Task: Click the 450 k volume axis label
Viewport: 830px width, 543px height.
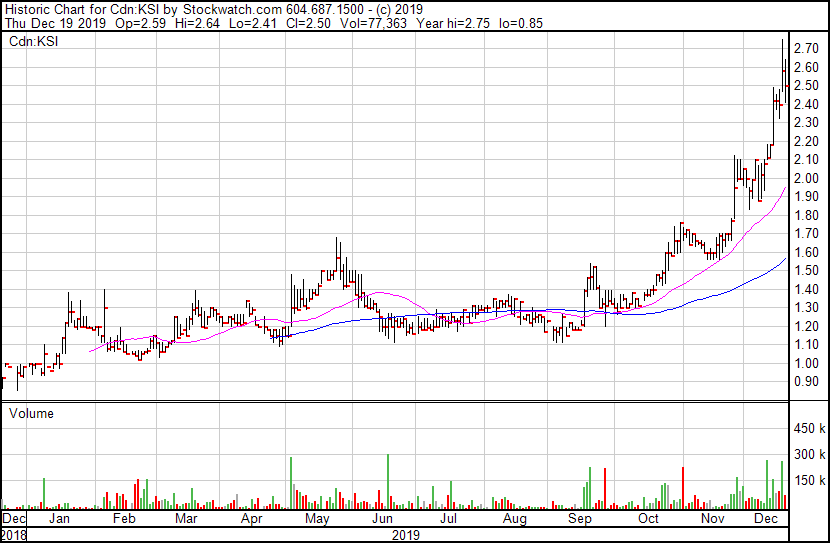Action: [810, 429]
